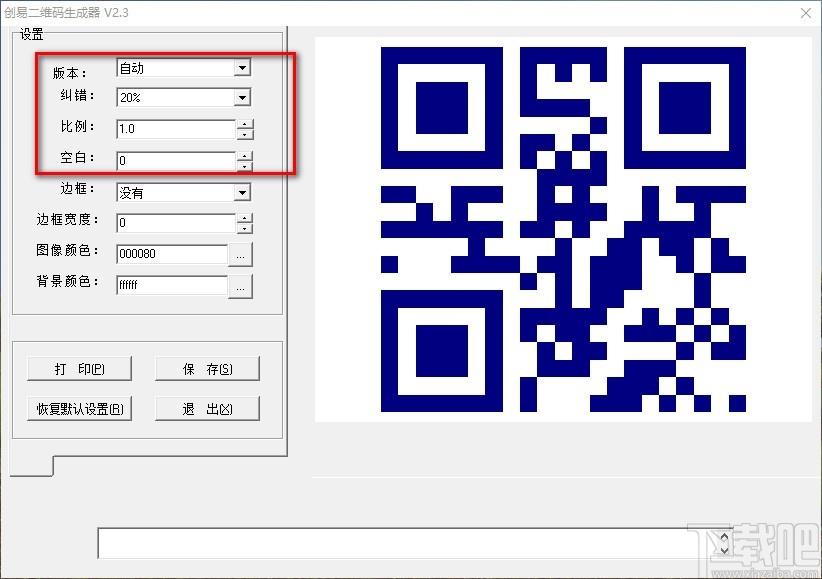822x579 pixels.
Task: Click the content text box at bottom
Action: pos(408,543)
